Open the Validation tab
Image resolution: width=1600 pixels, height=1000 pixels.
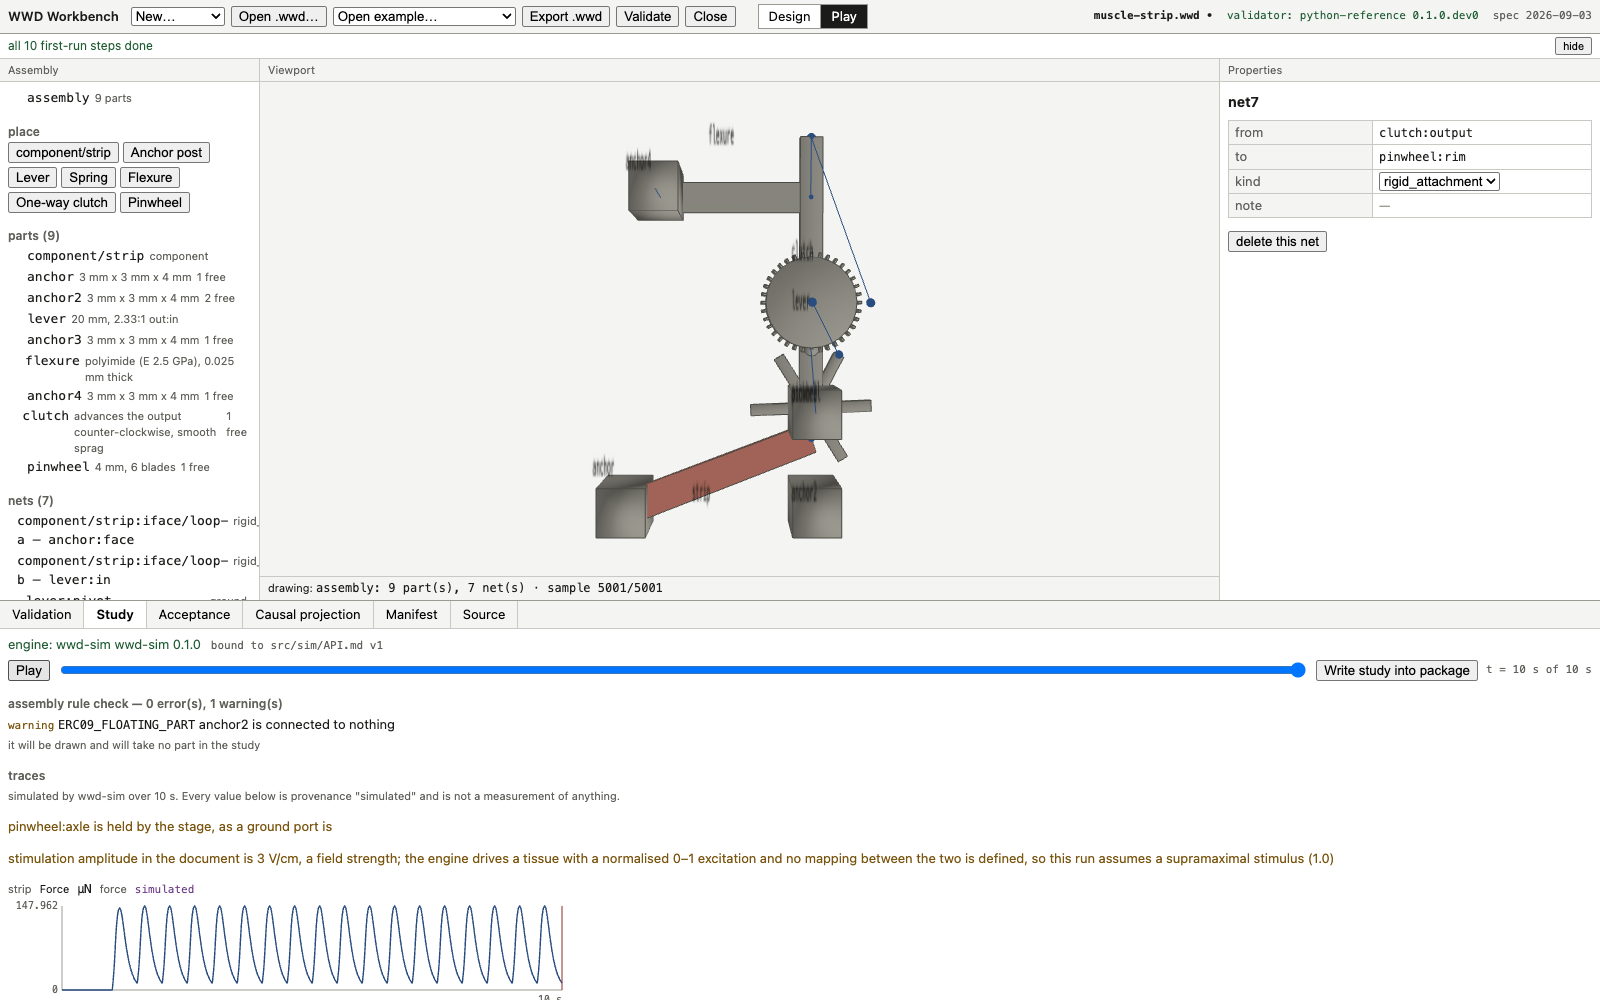click(x=42, y=614)
